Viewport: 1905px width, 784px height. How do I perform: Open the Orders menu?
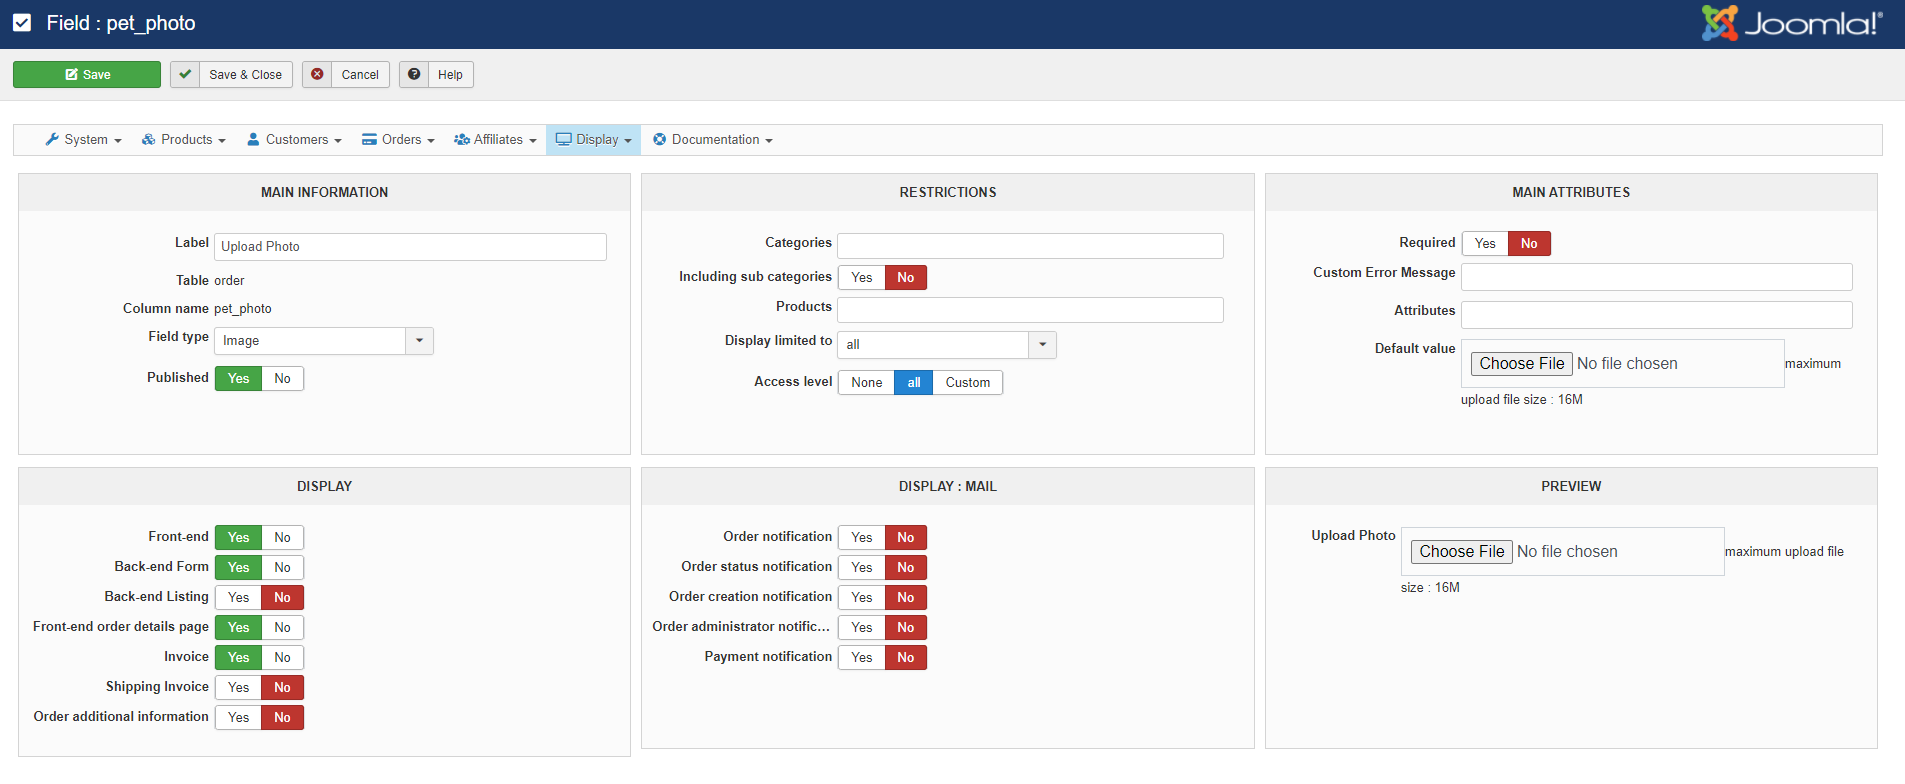[x=398, y=140]
